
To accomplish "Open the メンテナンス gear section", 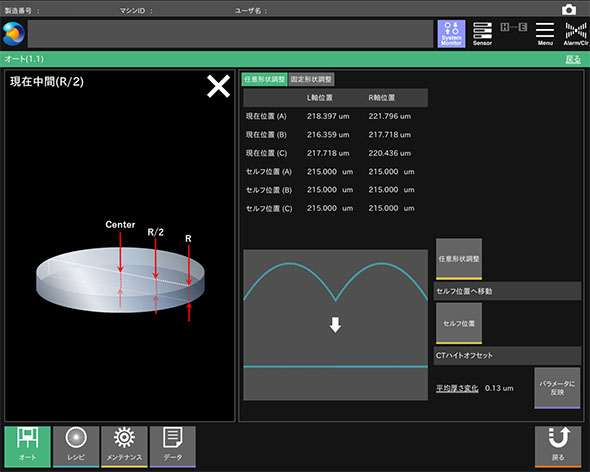I will tap(124, 447).
